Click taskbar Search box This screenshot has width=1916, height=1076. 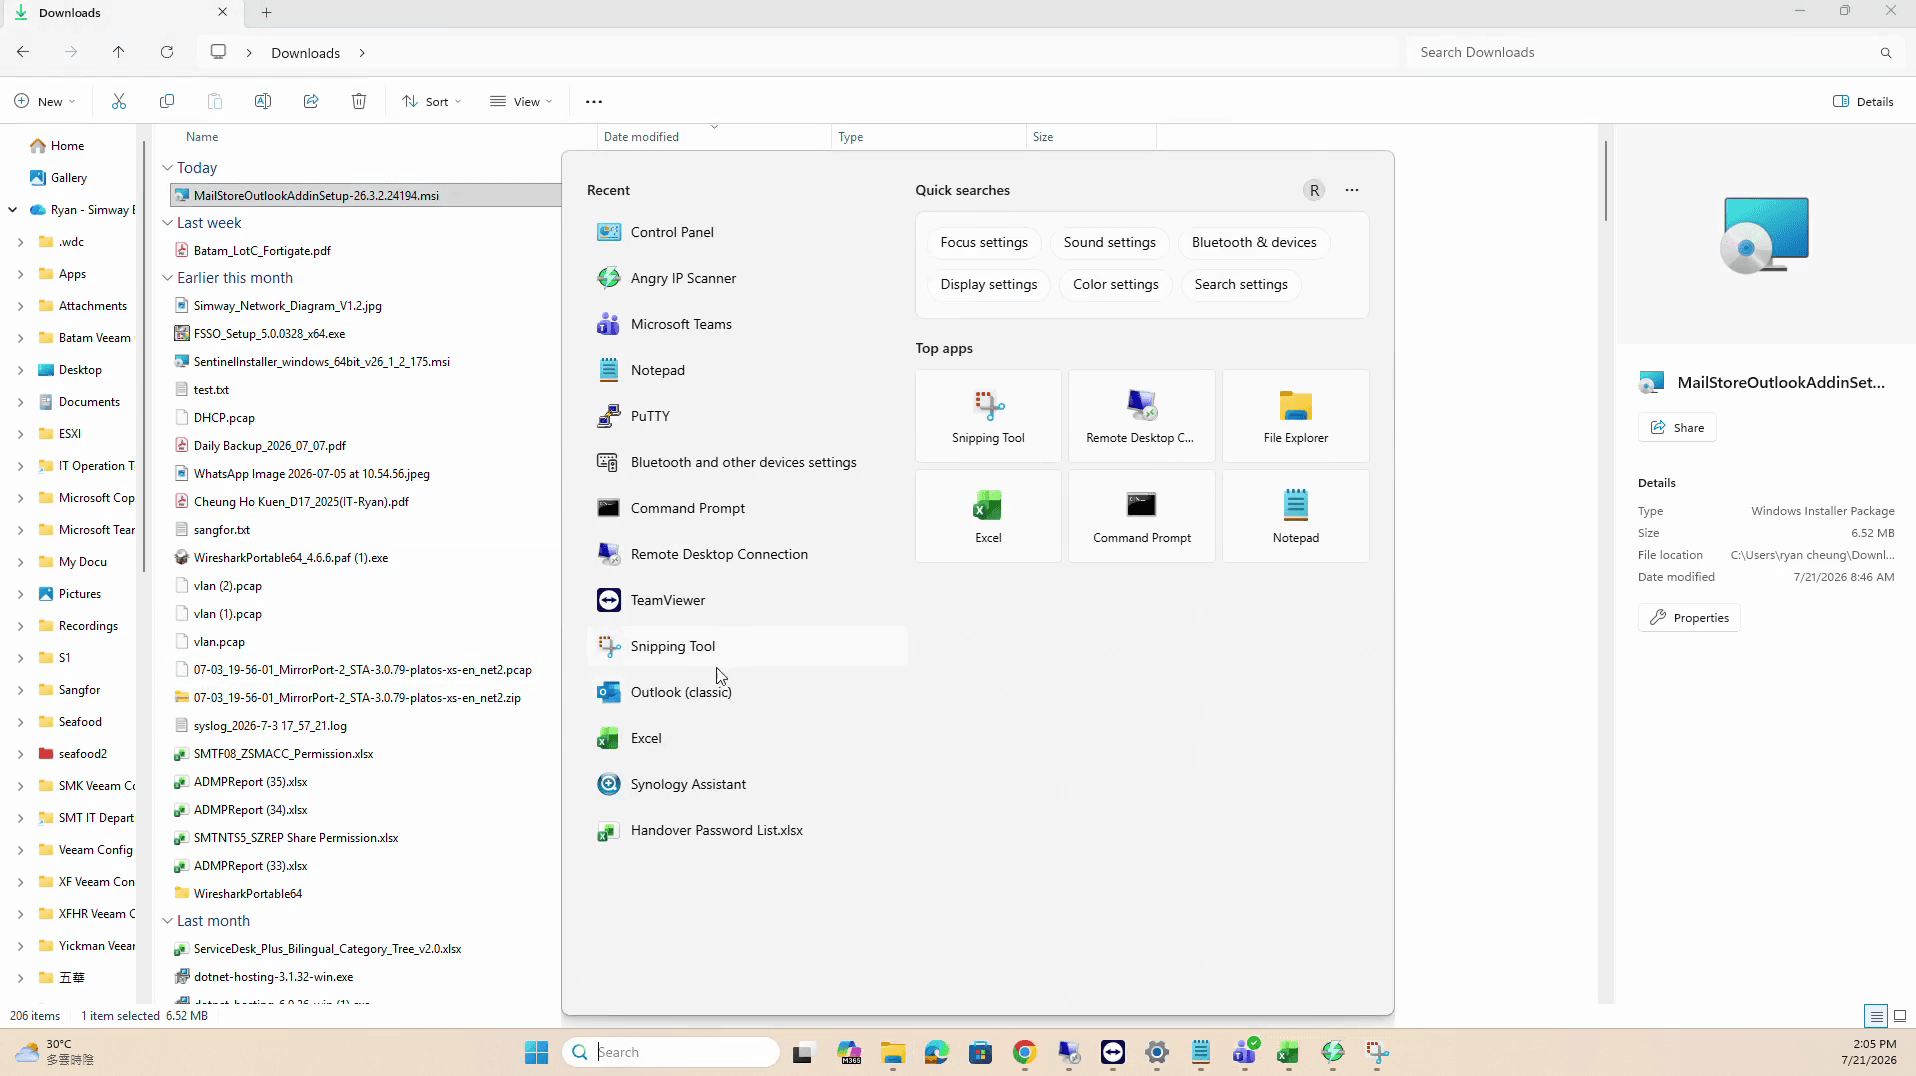point(672,1052)
